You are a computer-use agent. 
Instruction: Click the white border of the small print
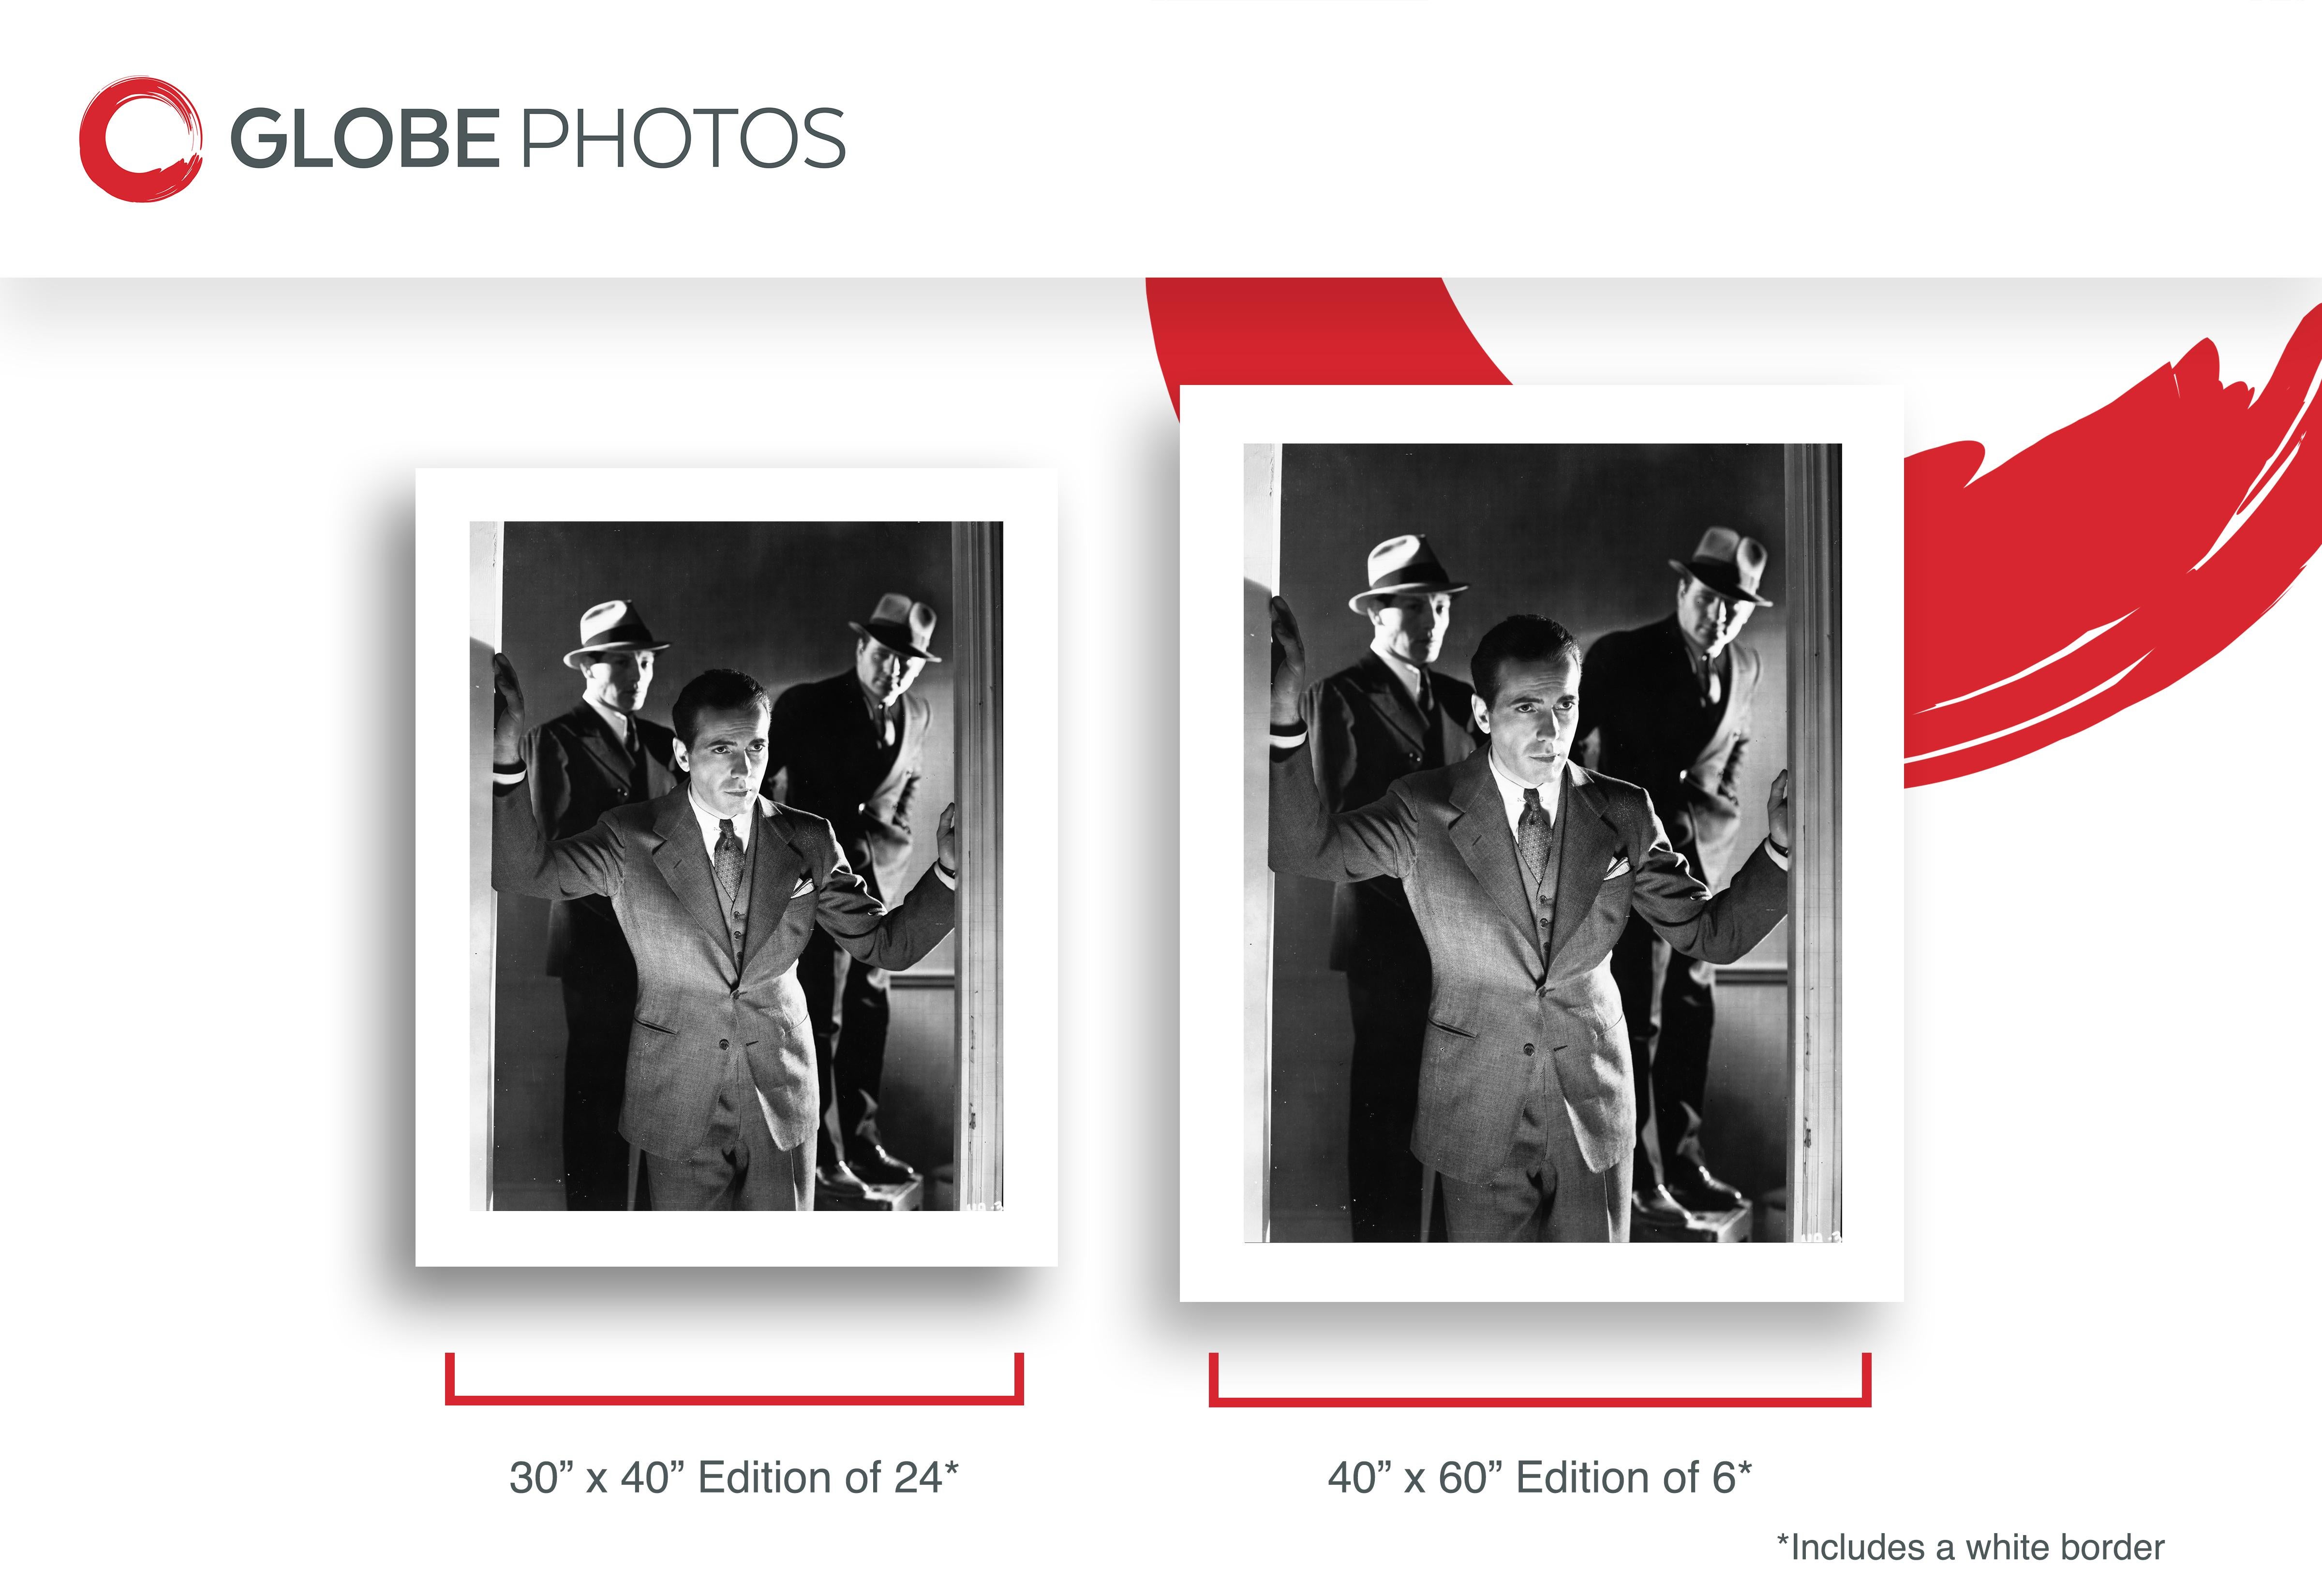[736, 1238]
